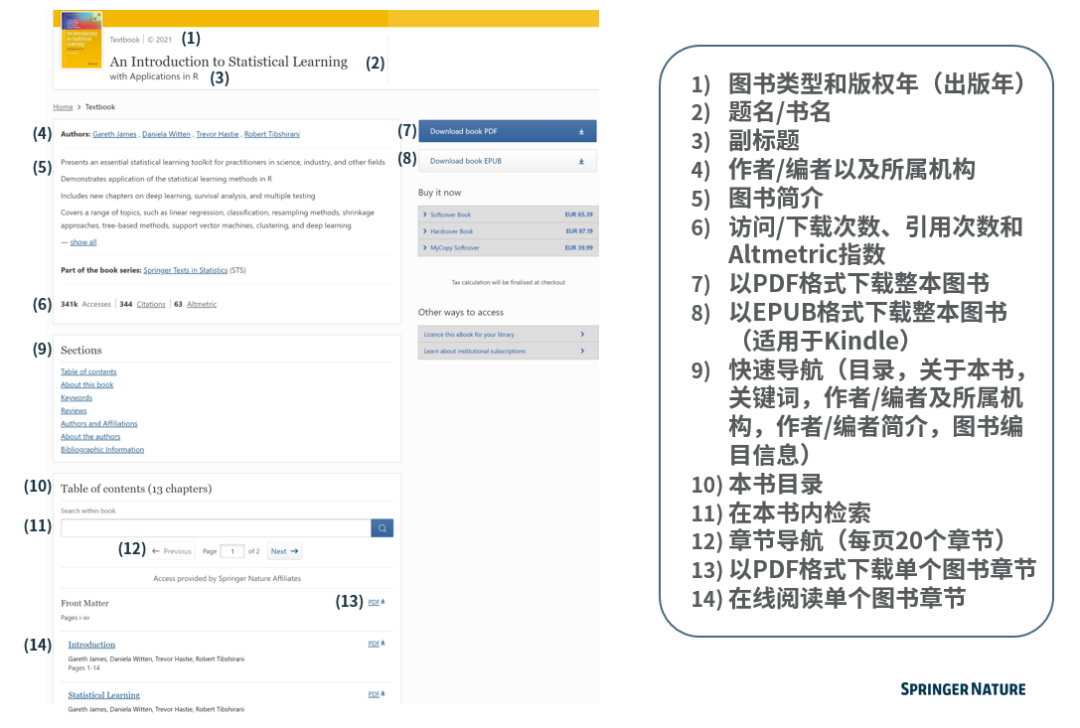Download the whole book as PDF
1080x728 pixels.
point(507,131)
